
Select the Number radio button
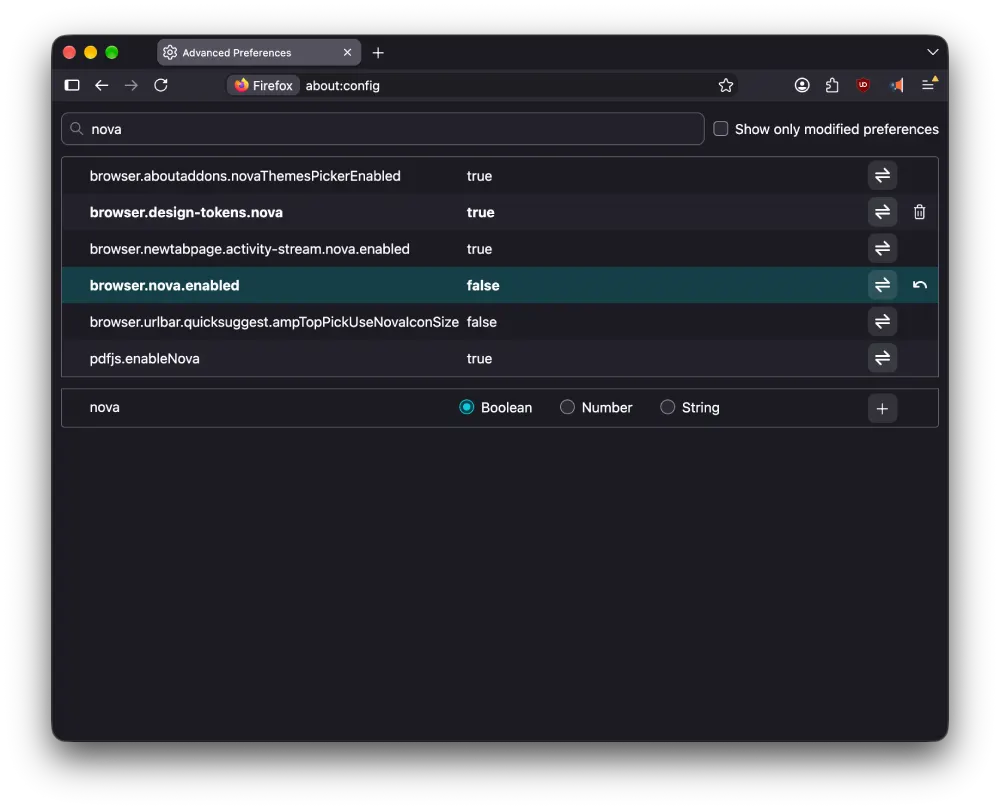(x=567, y=407)
